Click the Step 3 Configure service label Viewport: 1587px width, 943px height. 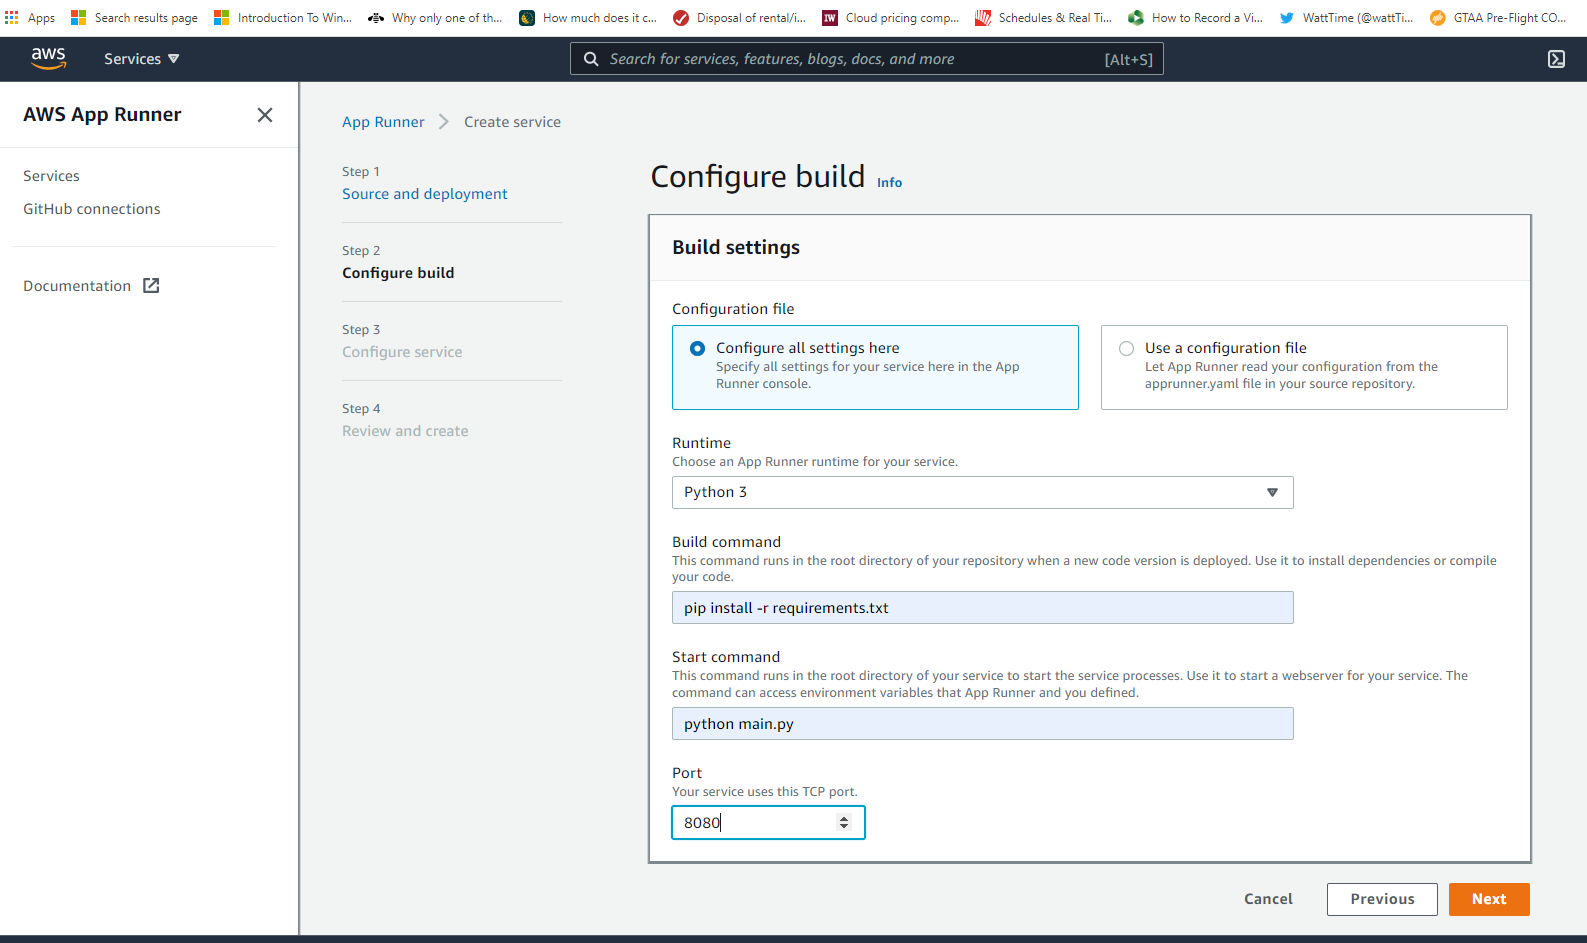tap(402, 352)
